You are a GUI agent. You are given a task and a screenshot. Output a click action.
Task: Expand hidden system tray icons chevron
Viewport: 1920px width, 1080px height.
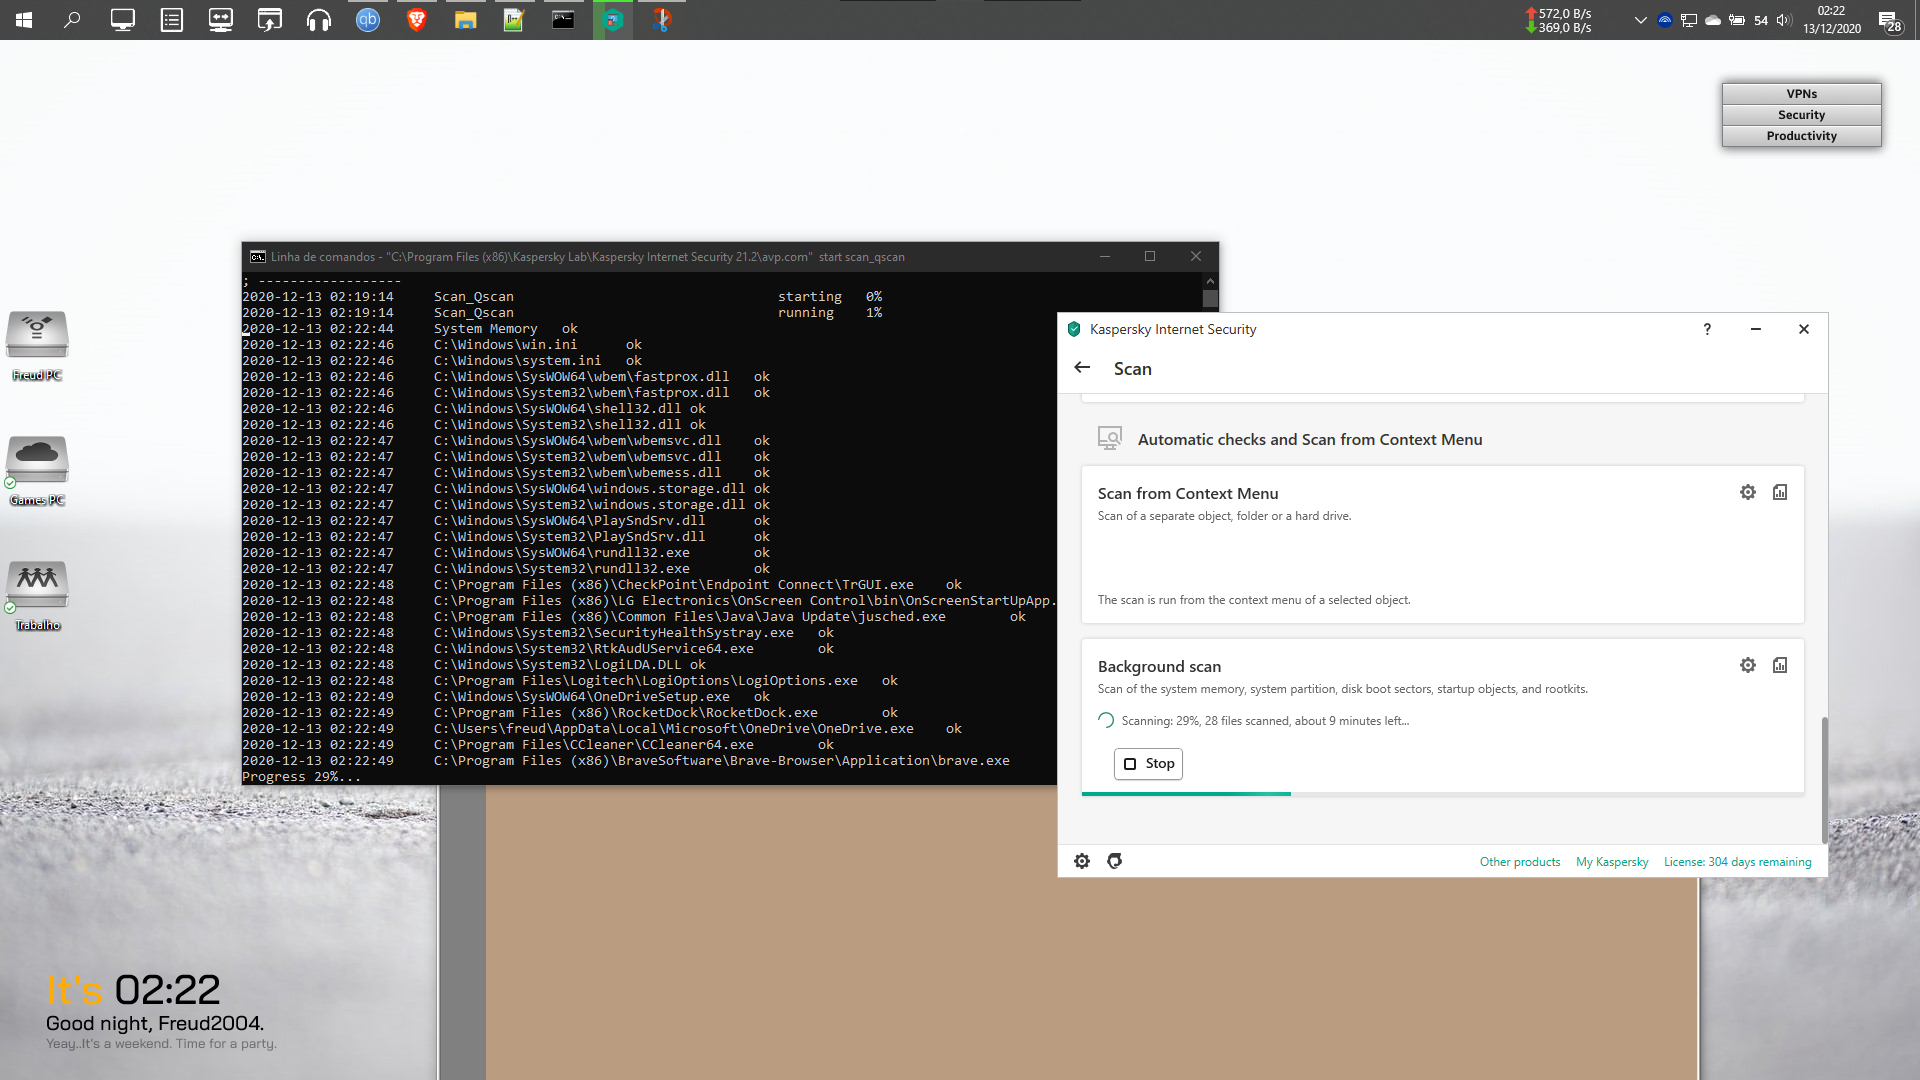tap(1640, 20)
